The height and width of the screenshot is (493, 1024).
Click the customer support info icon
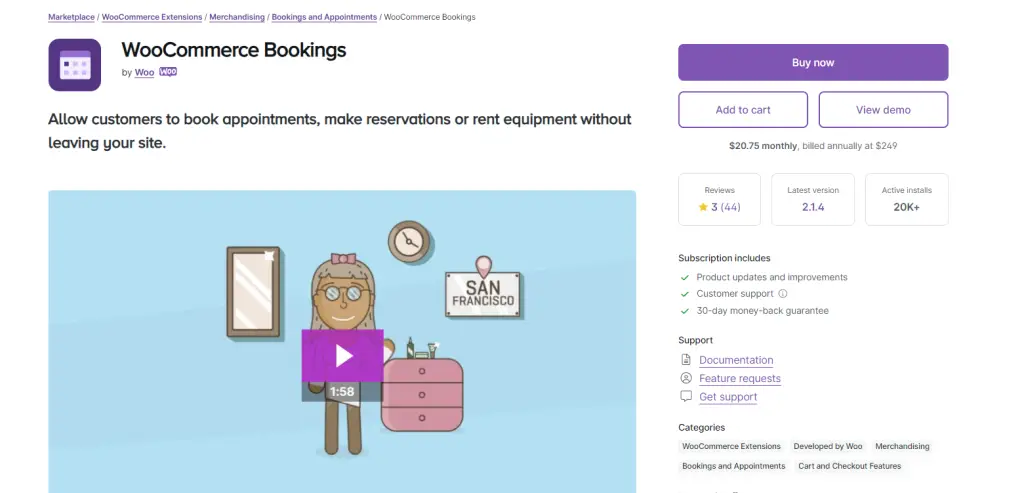pyautogui.click(x=782, y=294)
